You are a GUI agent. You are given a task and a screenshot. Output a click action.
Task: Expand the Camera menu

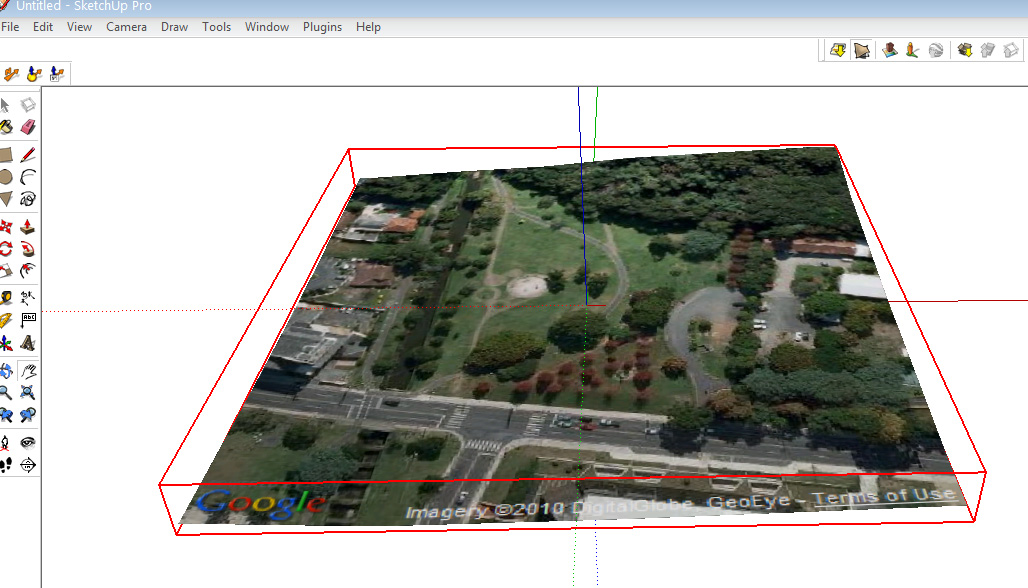126,27
